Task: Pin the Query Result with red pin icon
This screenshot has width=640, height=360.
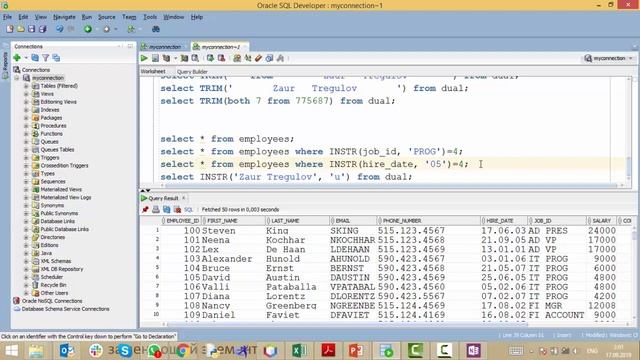Action: 145,209
